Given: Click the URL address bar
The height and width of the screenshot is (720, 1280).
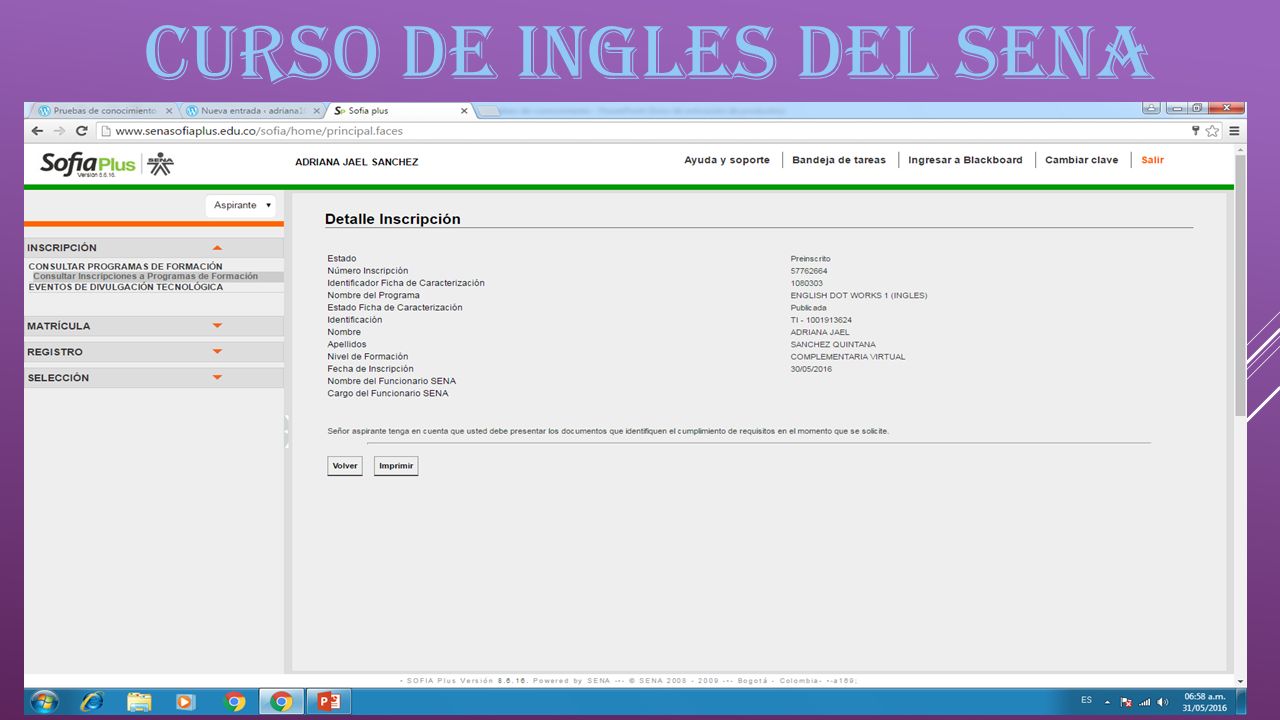Looking at the screenshot, I should 640,131.
